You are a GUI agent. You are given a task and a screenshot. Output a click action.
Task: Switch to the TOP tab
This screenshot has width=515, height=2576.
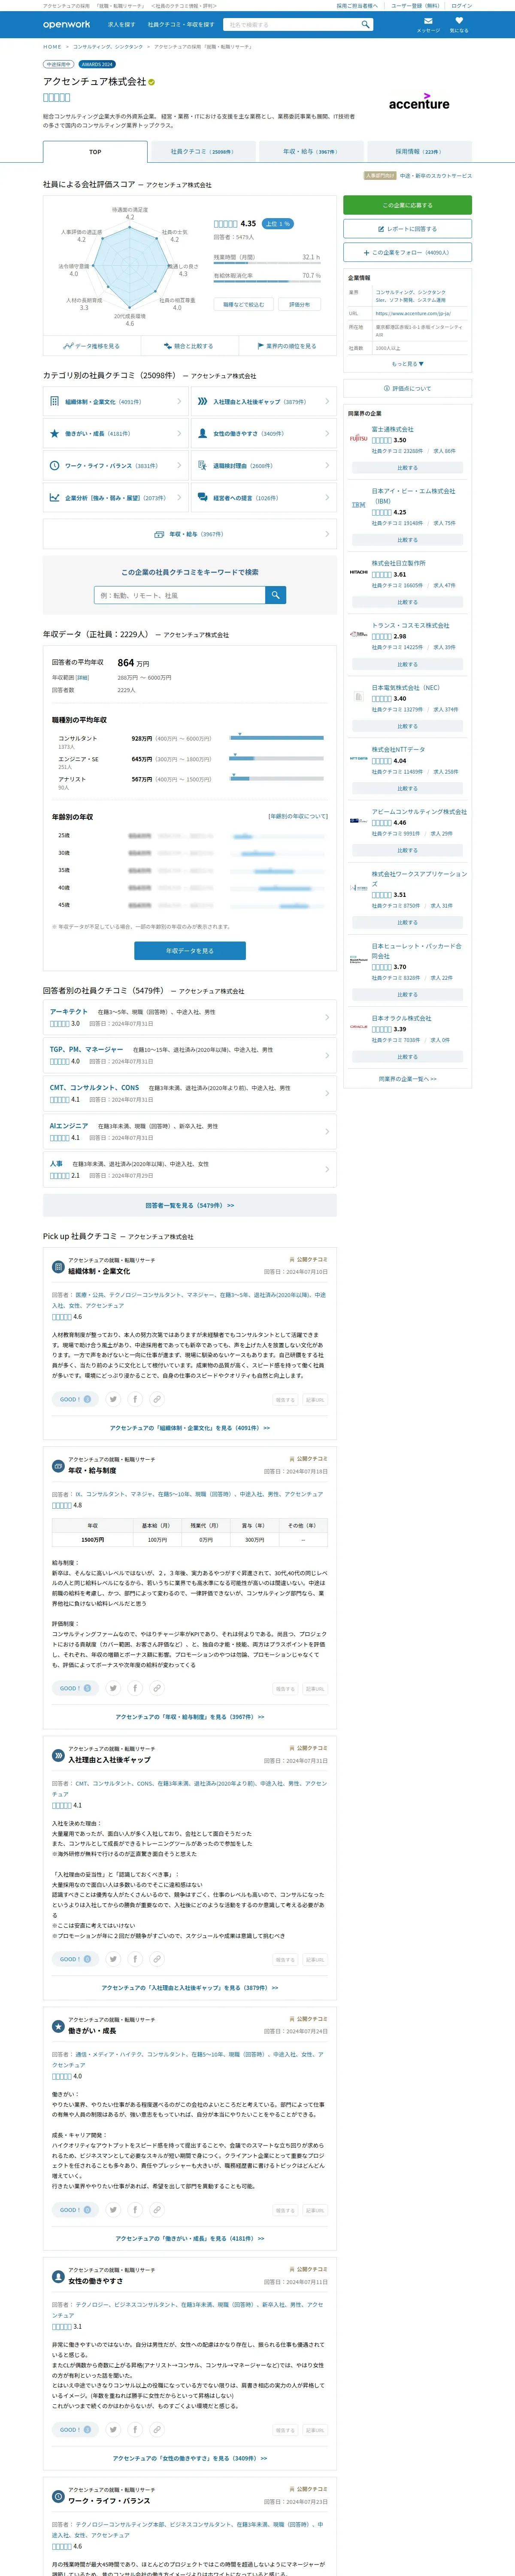[95, 152]
